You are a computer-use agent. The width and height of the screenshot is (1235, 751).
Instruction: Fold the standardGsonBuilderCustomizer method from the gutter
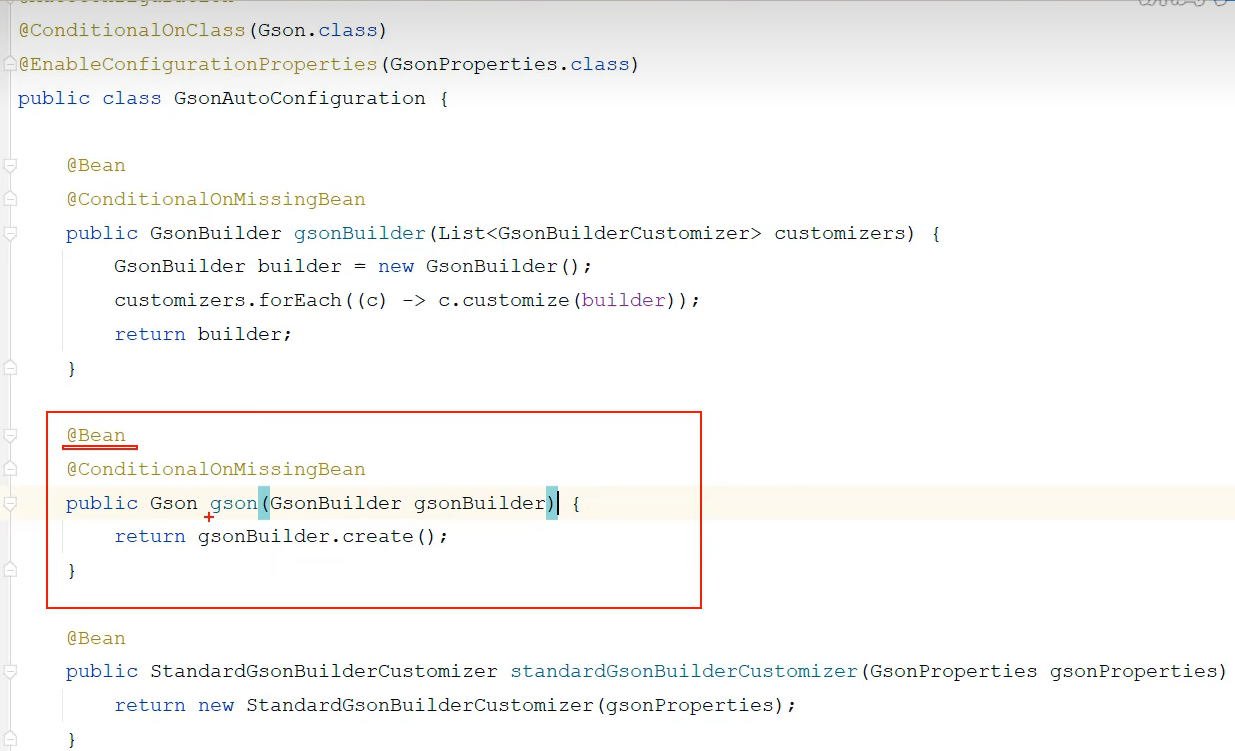10,671
